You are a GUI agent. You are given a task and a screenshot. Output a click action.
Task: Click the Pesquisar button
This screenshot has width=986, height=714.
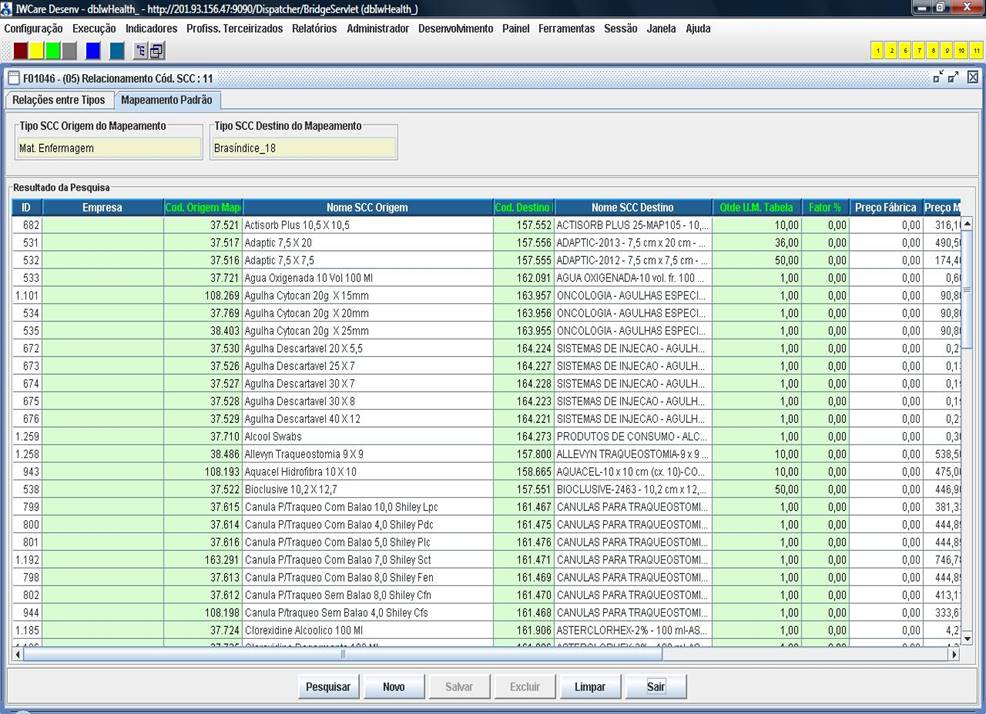(x=328, y=687)
